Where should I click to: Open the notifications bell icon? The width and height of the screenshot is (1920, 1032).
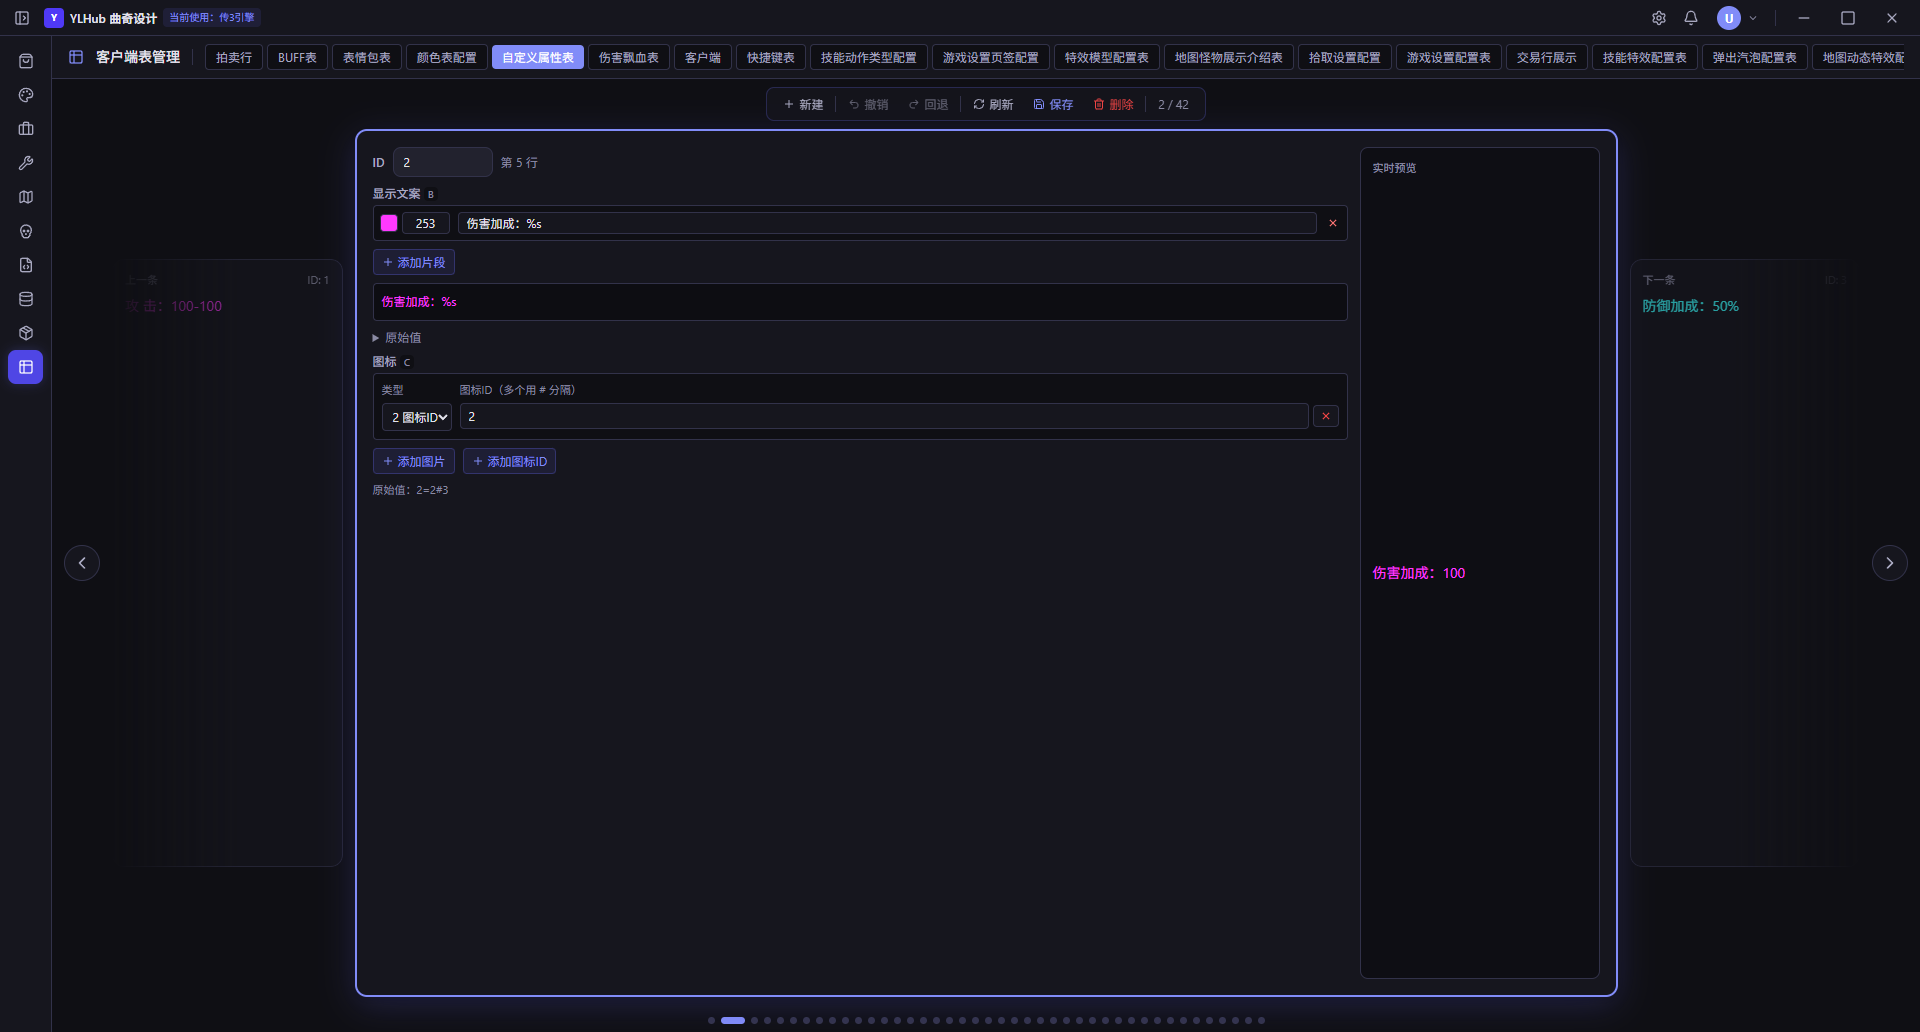(x=1691, y=18)
